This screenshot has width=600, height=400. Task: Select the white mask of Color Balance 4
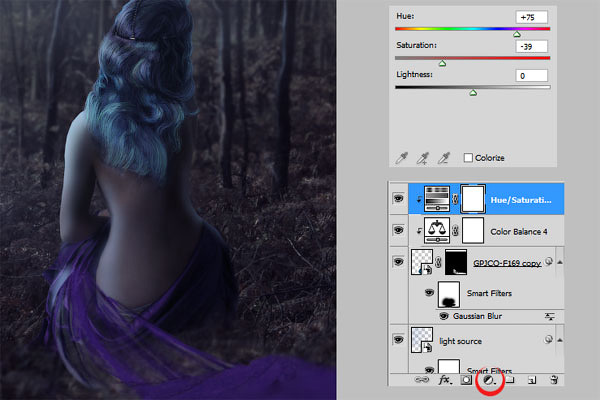point(473,231)
